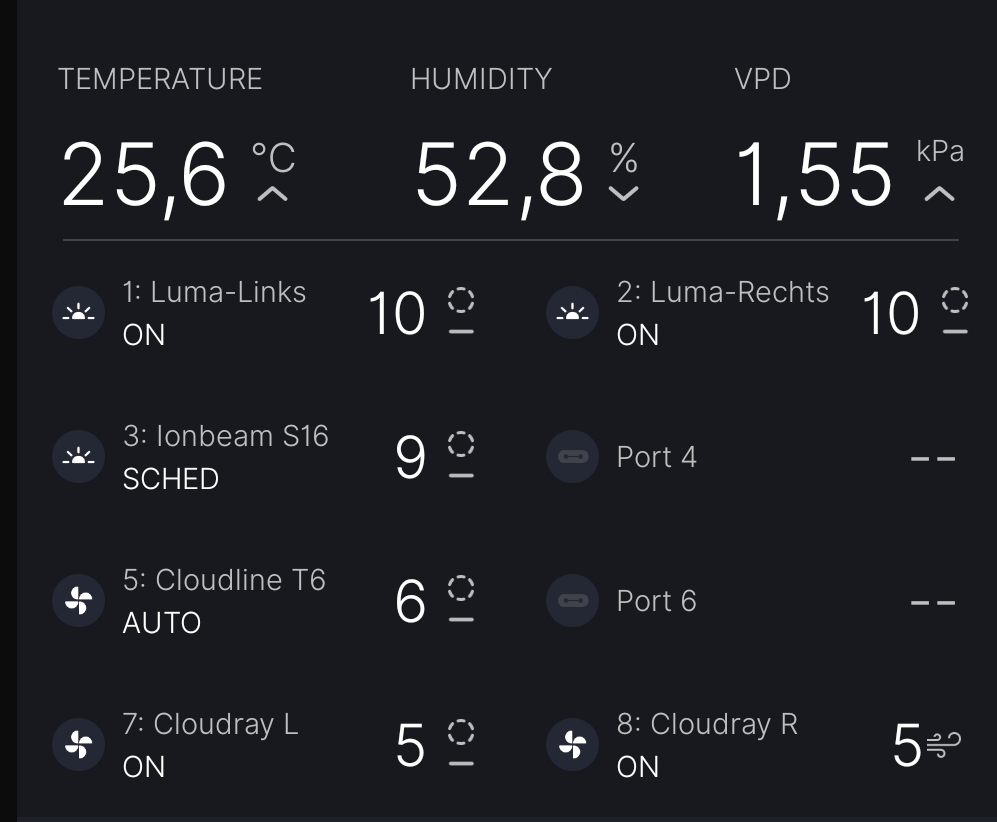997x822 pixels.
Task: Click the Cloudray R fan icon
Action: [572, 745]
